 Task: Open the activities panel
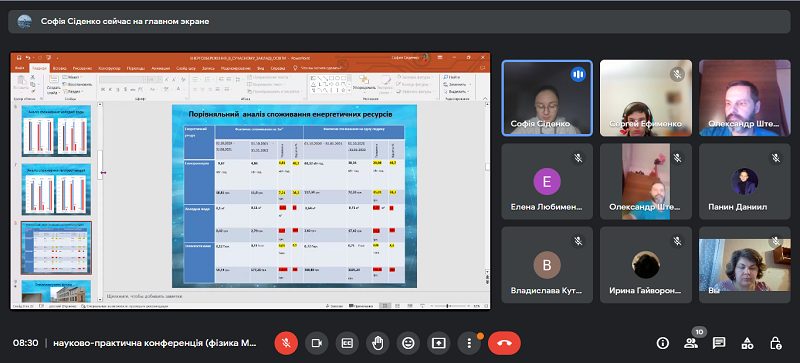tap(747, 343)
